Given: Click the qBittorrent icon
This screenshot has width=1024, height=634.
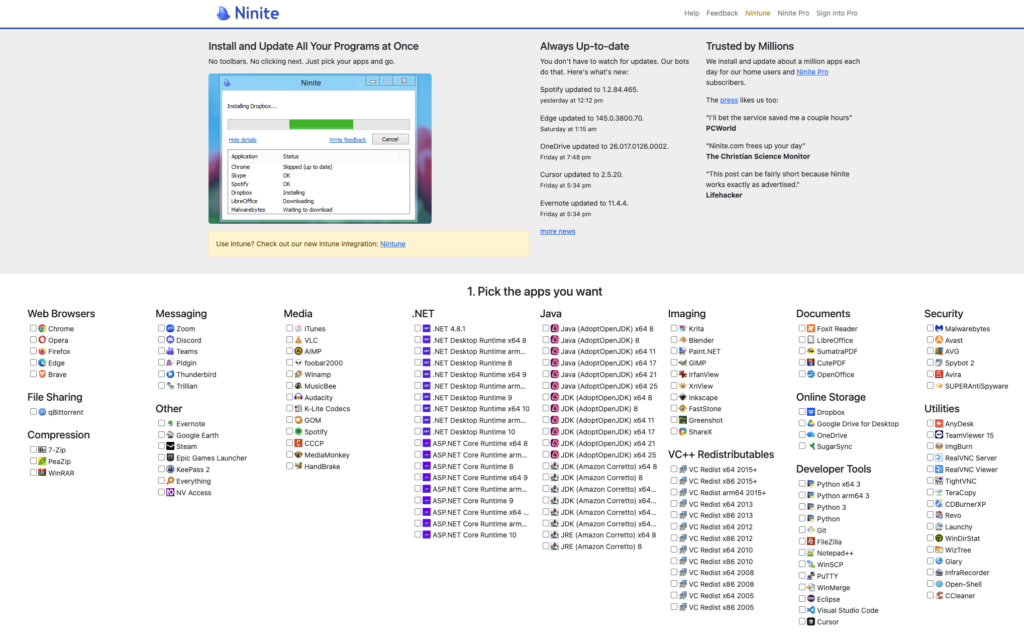Looking at the screenshot, I should [x=42, y=412].
